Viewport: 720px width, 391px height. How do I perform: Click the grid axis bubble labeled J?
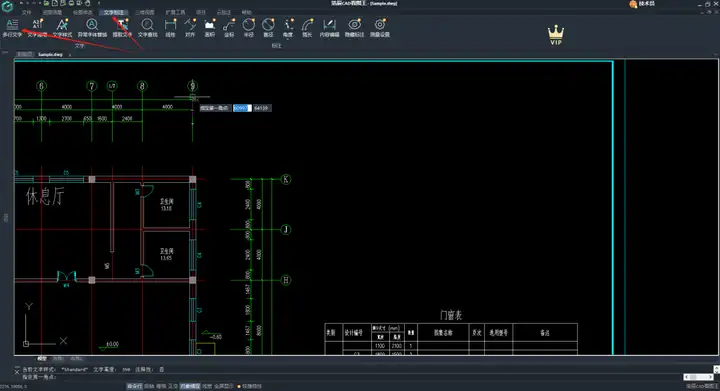pyautogui.click(x=286, y=229)
